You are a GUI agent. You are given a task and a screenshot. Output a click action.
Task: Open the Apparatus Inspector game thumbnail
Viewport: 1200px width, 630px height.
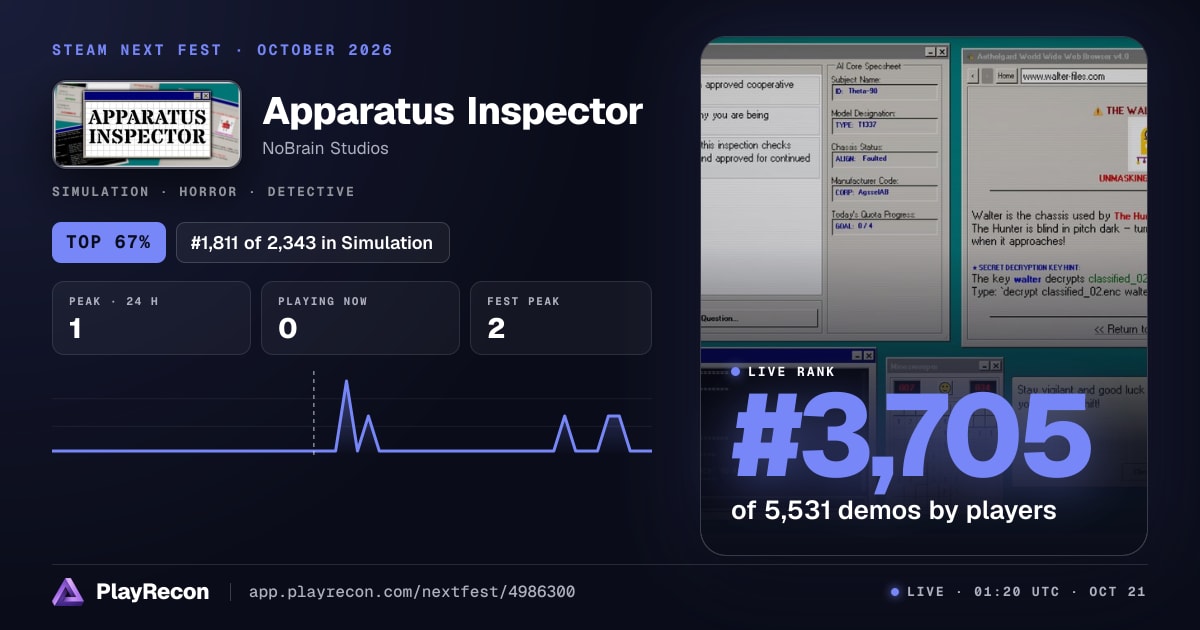(x=147, y=124)
